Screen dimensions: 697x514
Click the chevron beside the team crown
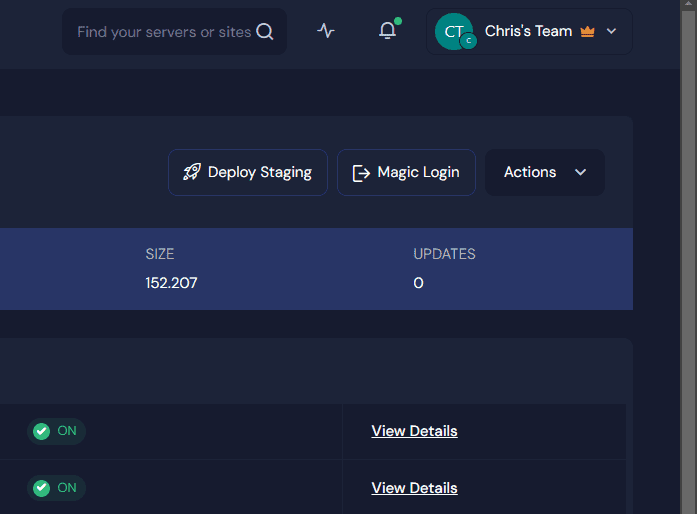[612, 32]
